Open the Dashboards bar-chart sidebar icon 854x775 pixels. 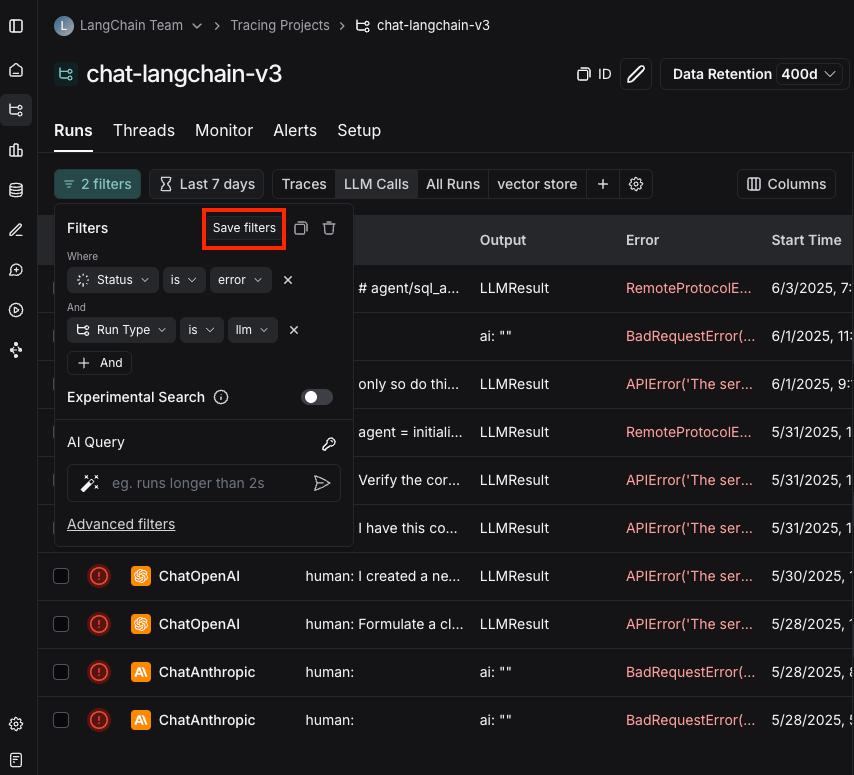point(16,150)
